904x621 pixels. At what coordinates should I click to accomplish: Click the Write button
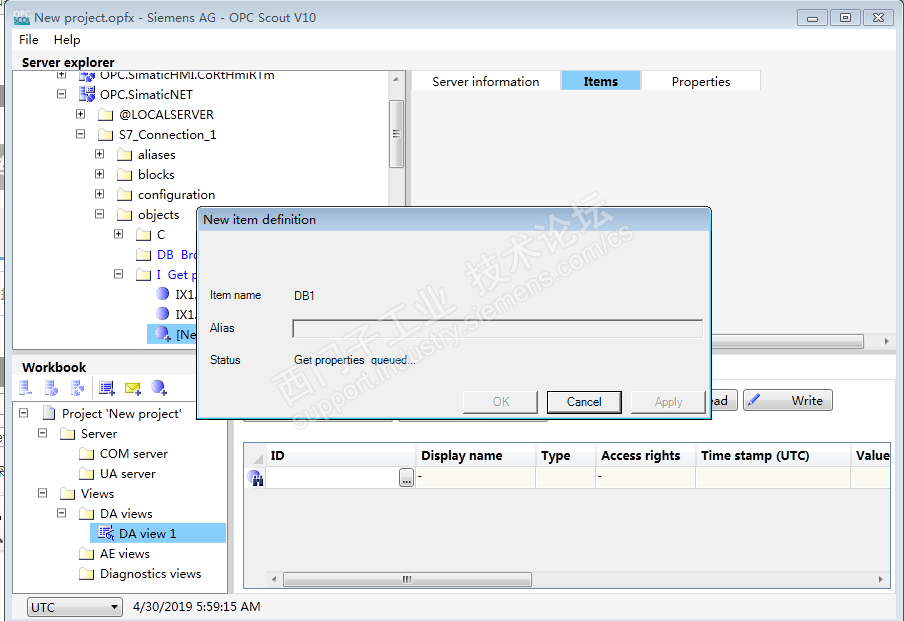coord(788,400)
